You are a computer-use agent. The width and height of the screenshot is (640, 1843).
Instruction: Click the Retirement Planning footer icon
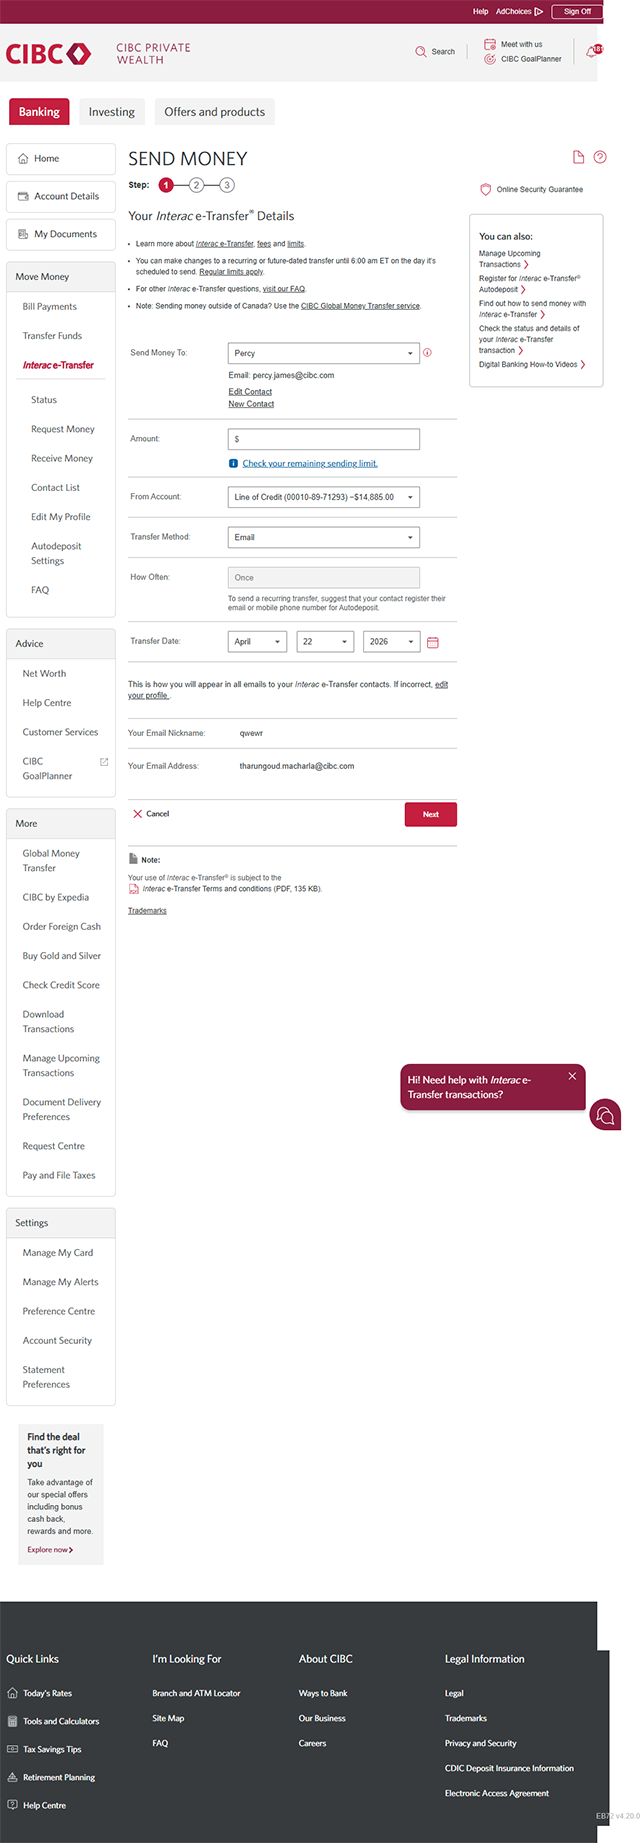[x=12, y=1777]
